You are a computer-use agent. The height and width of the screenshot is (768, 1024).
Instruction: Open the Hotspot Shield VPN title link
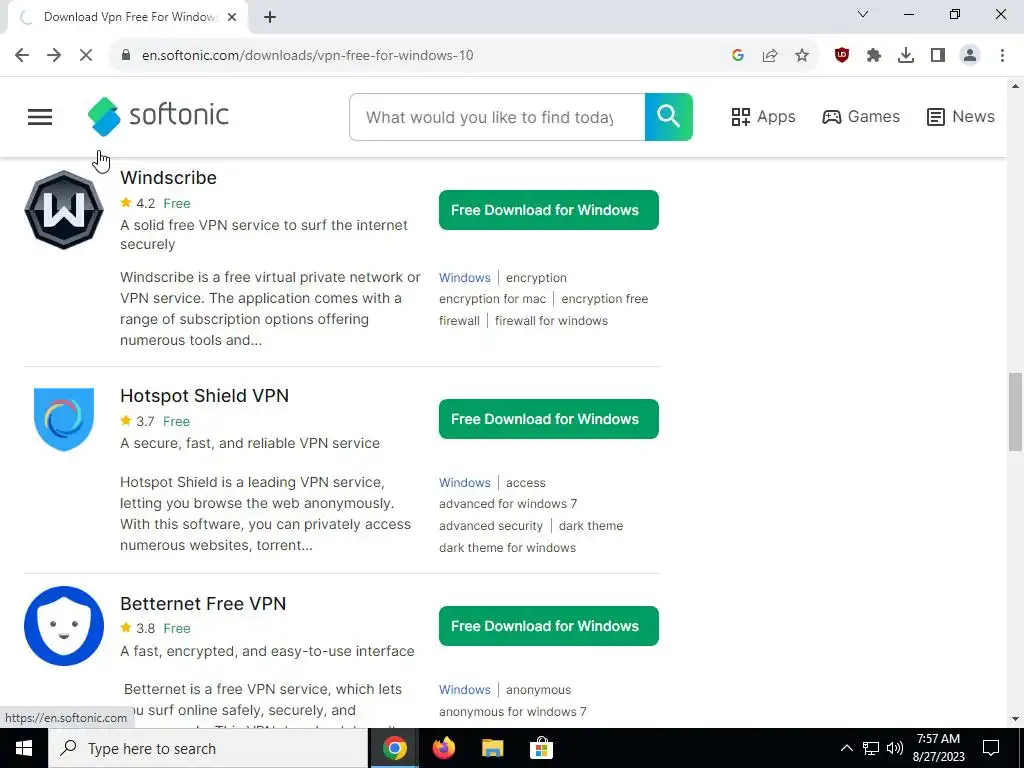coord(204,396)
